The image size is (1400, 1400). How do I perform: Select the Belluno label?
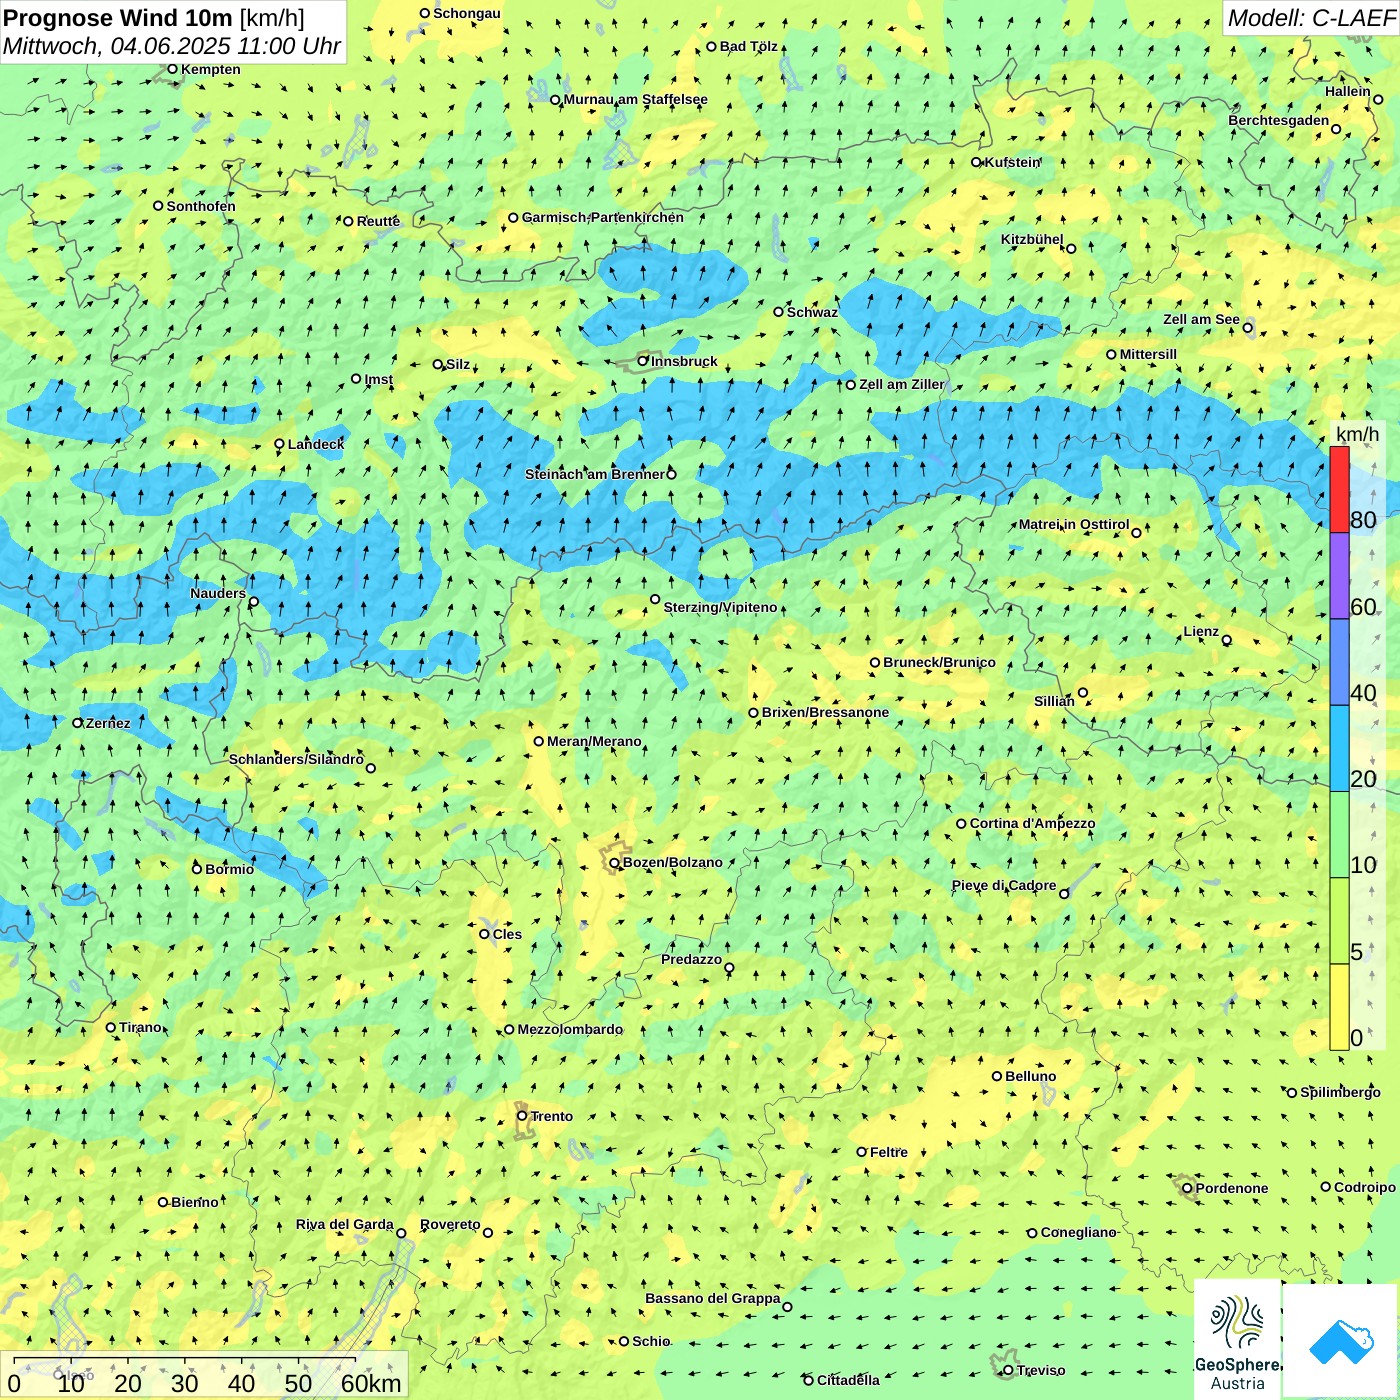click(x=1030, y=1076)
